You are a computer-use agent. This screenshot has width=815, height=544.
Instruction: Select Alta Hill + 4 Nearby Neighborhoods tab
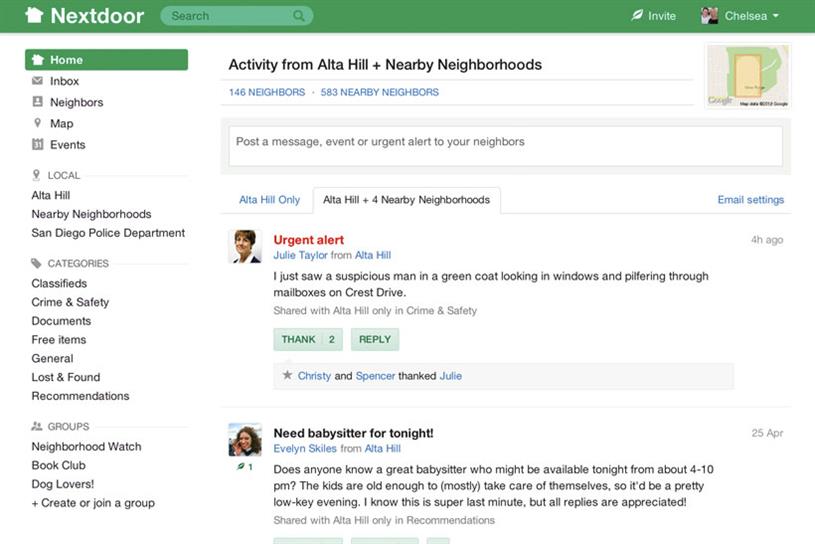pyautogui.click(x=406, y=200)
